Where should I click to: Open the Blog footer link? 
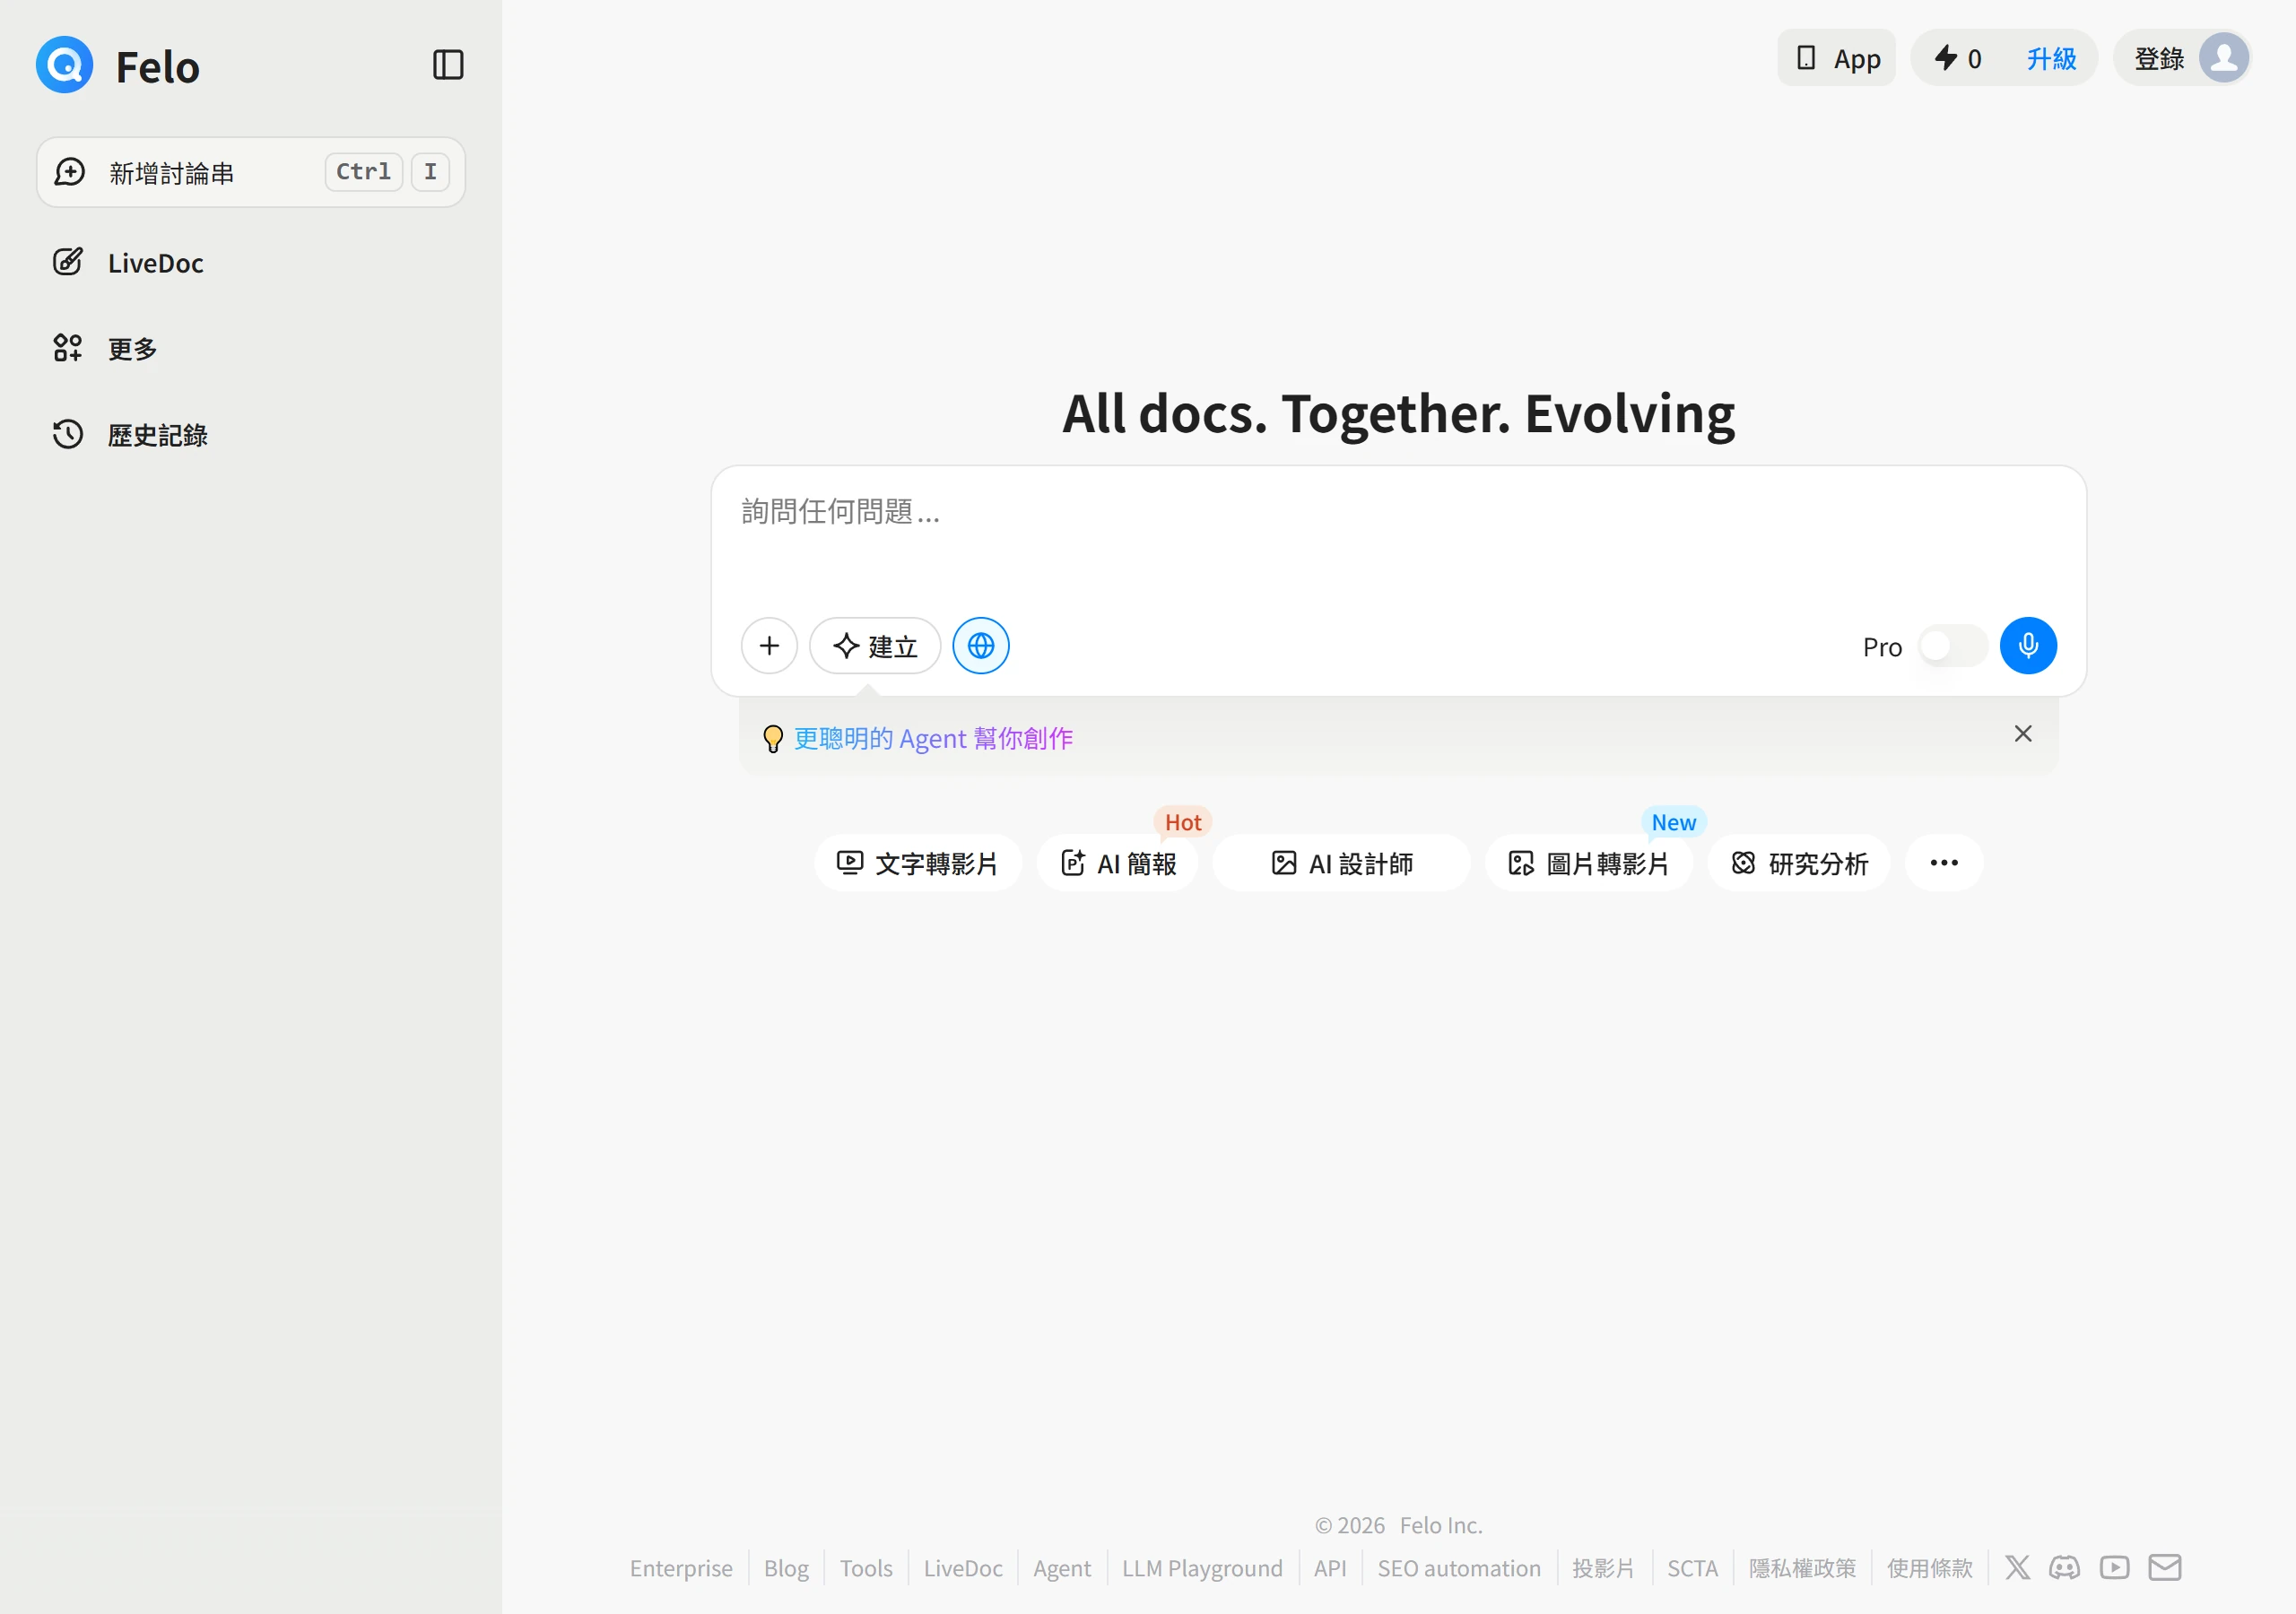[786, 1568]
